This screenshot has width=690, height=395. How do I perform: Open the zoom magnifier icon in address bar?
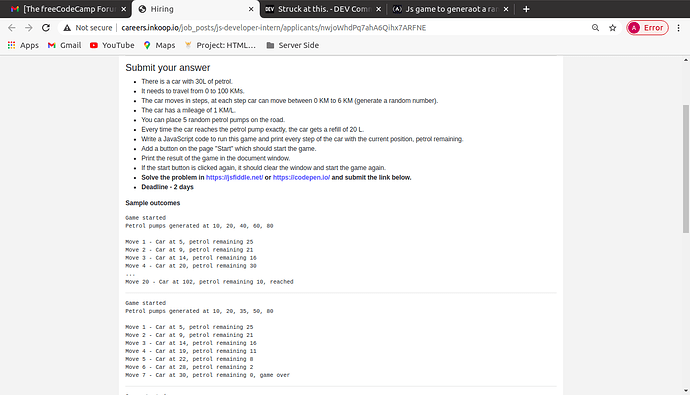pos(595,28)
